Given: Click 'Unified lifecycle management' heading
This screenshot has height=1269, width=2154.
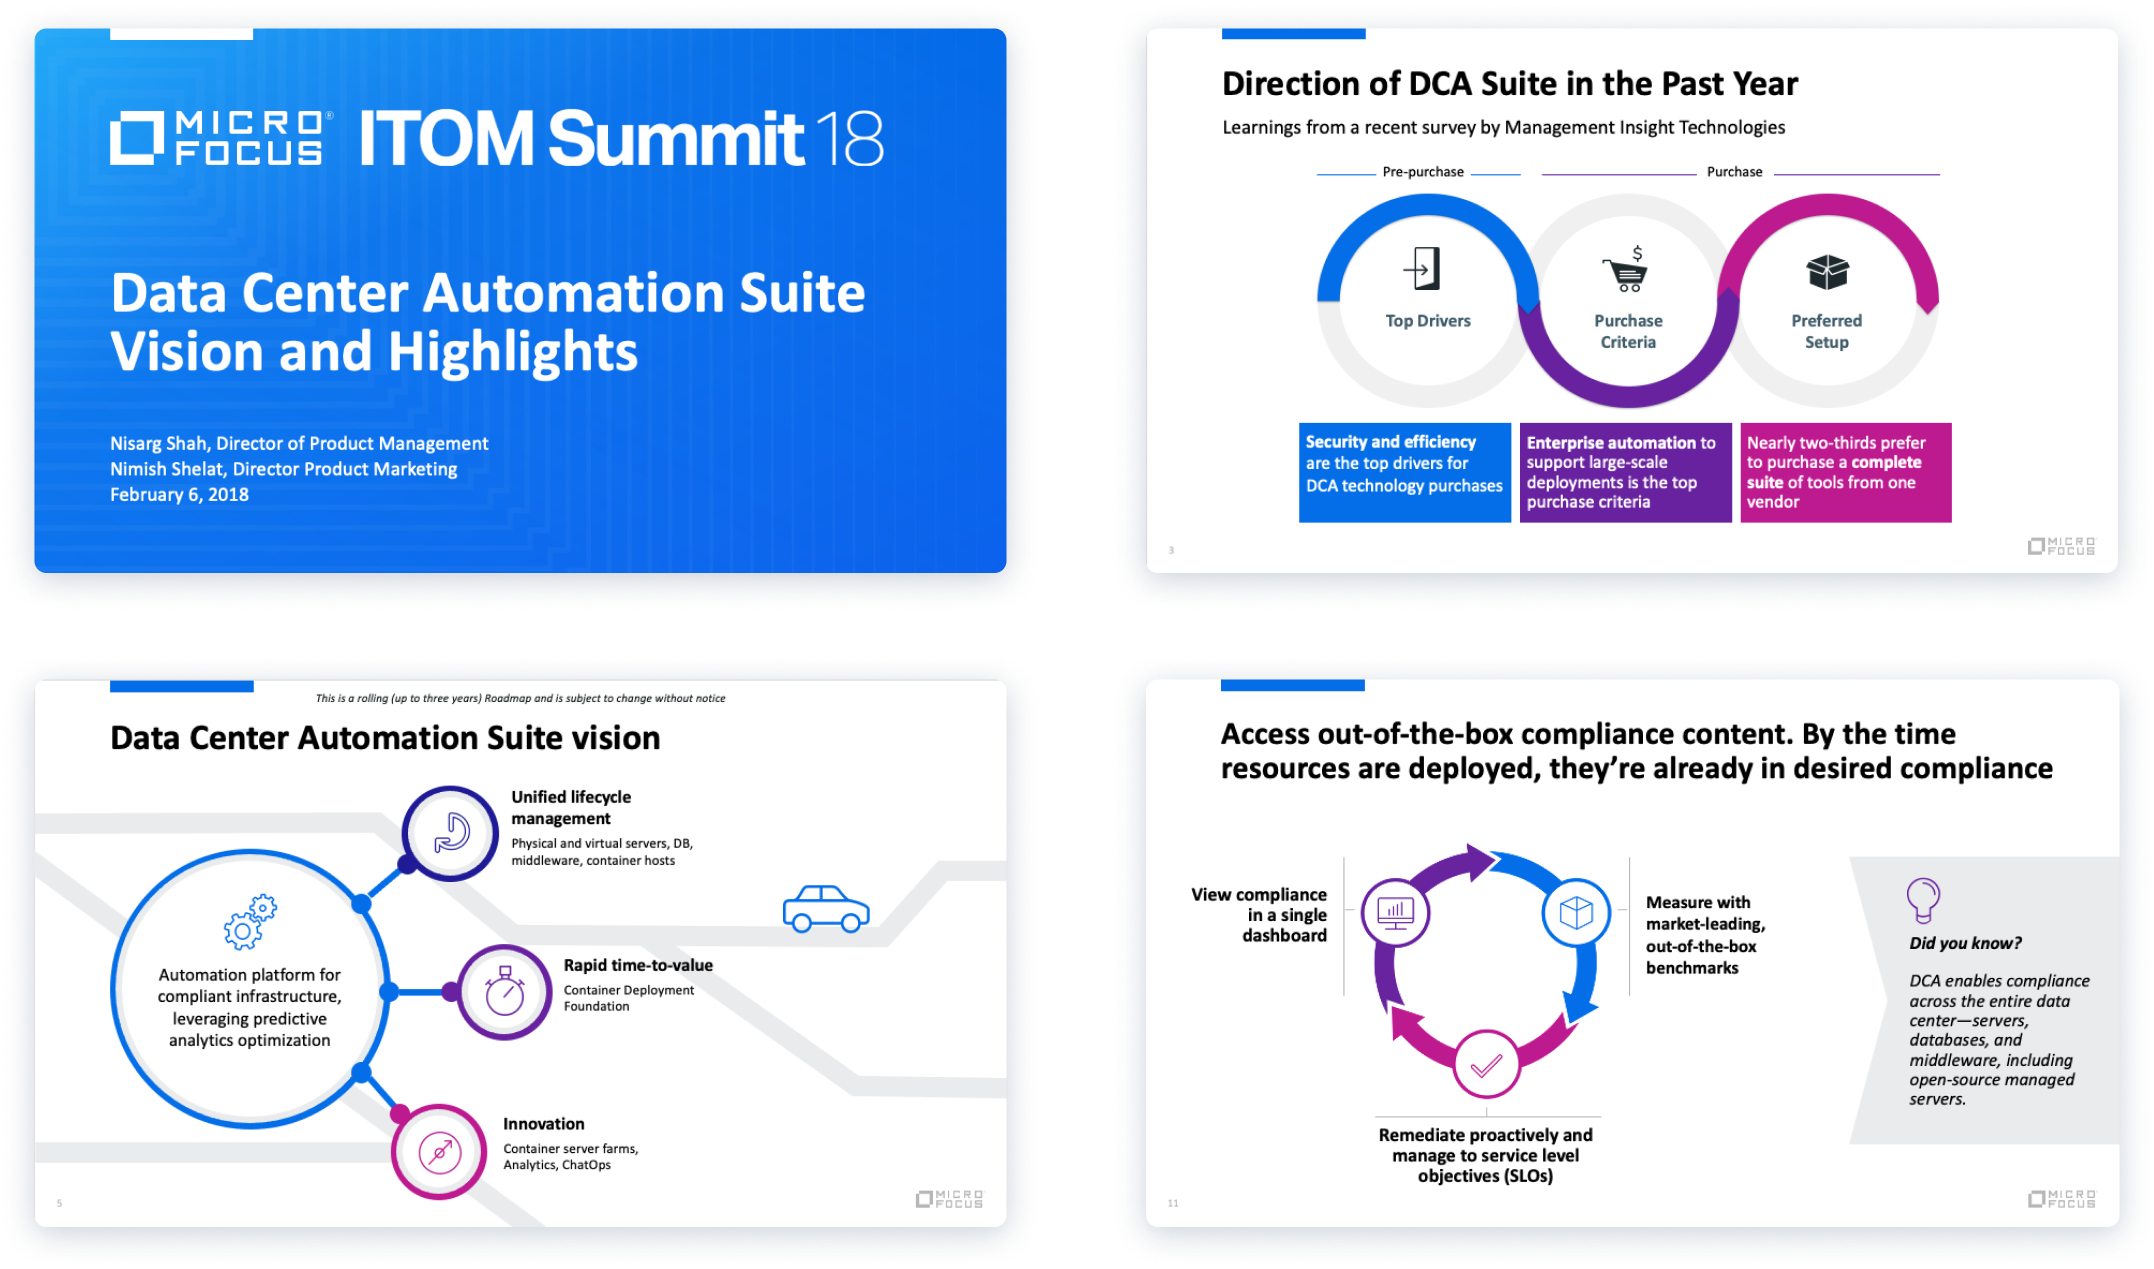Looking at the screenshot, I should [571, 807].
